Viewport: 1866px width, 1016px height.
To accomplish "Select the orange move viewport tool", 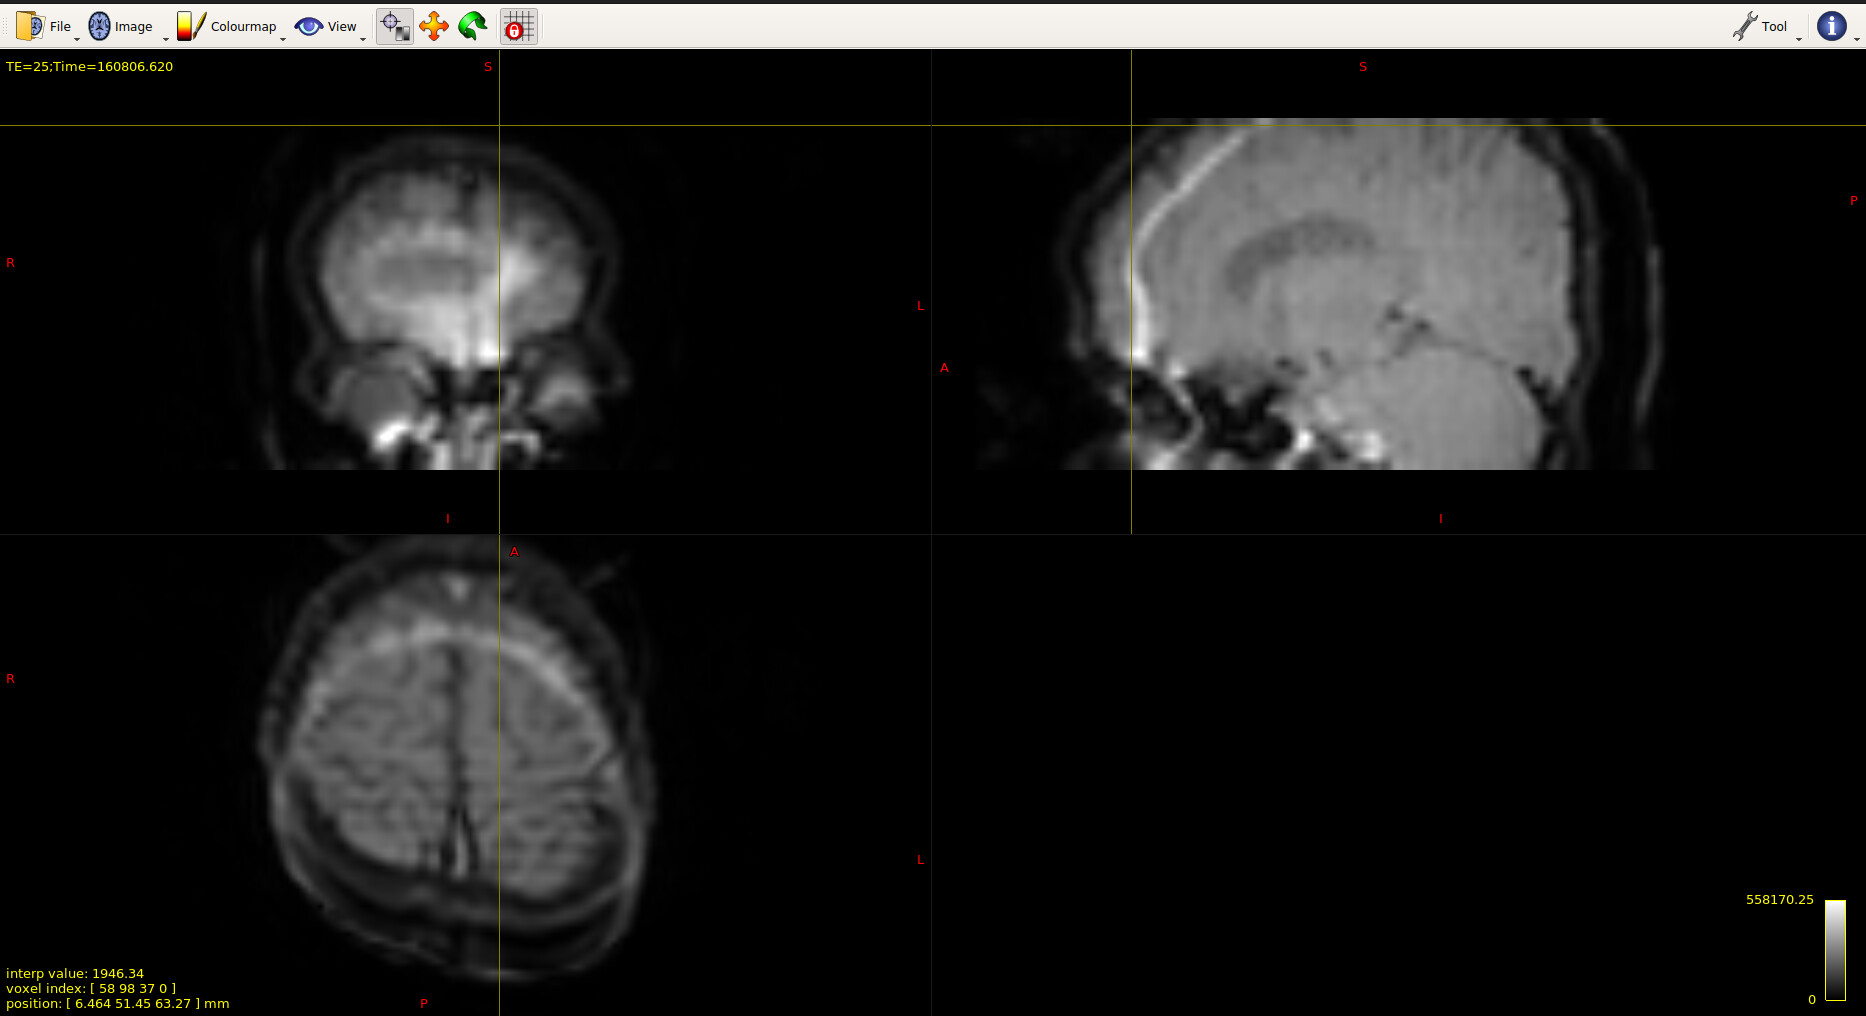I will (434, 26).
